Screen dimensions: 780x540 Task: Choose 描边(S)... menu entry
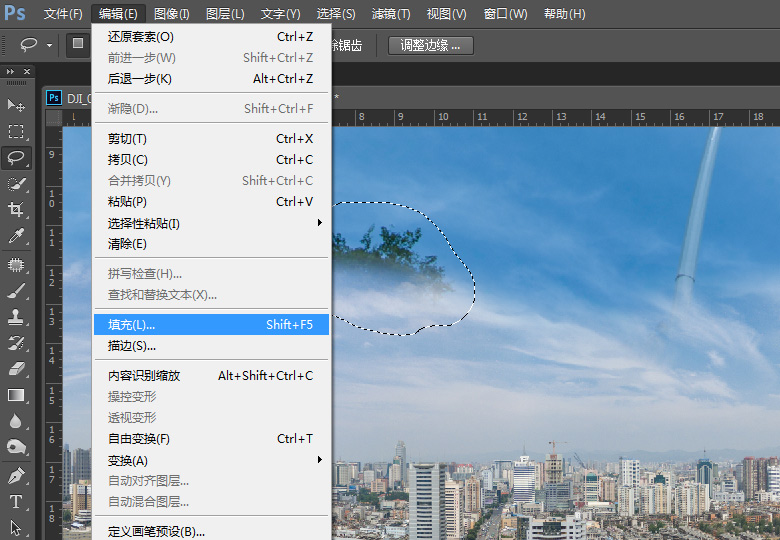pos(211,346)
